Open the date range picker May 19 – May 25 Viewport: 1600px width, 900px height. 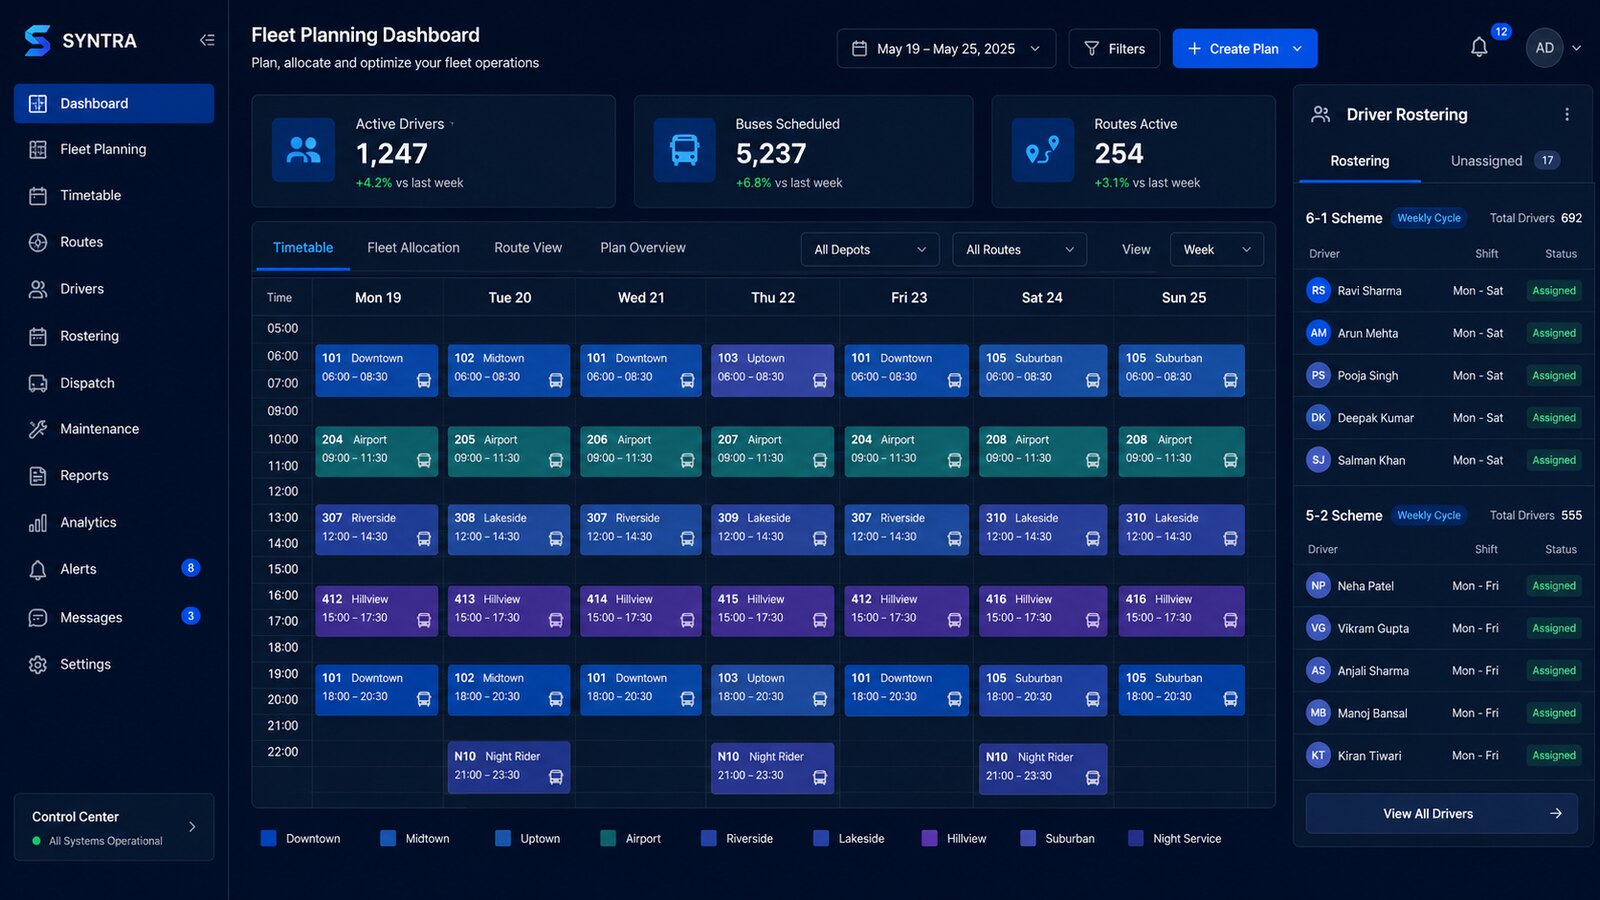[946, 48]
